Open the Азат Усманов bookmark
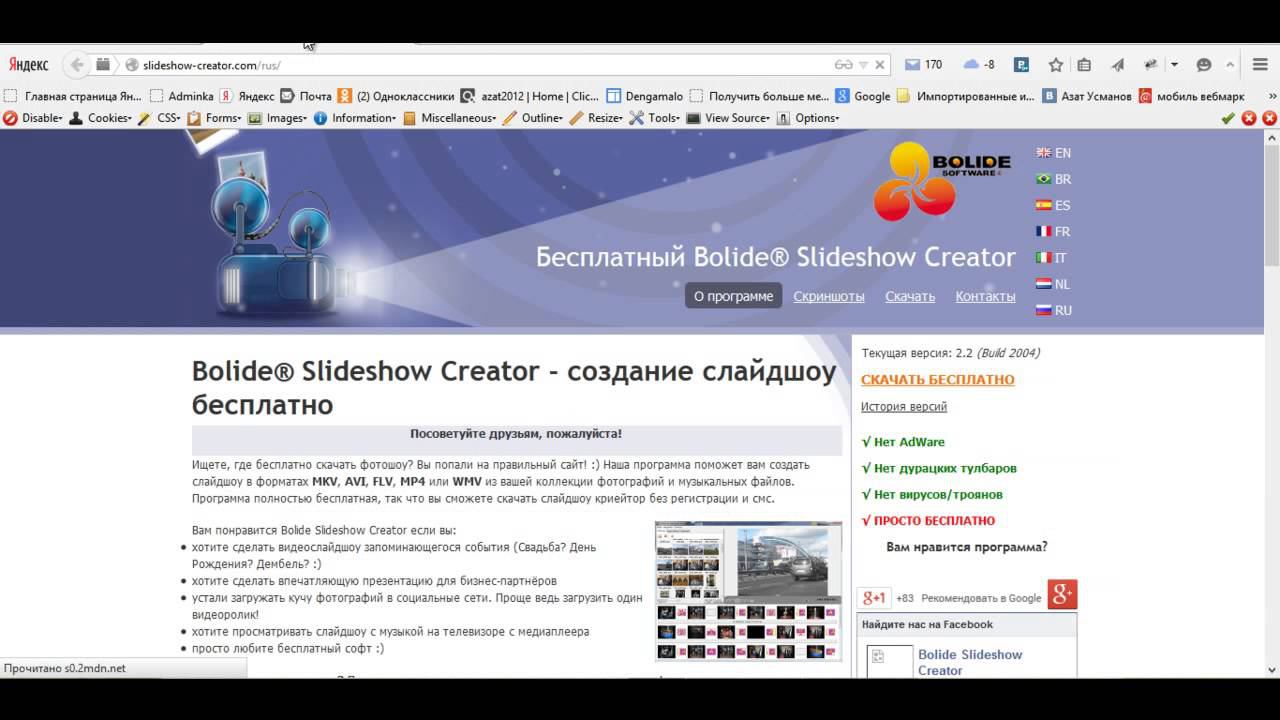The image size is (1280, 720). point(1087,97)
